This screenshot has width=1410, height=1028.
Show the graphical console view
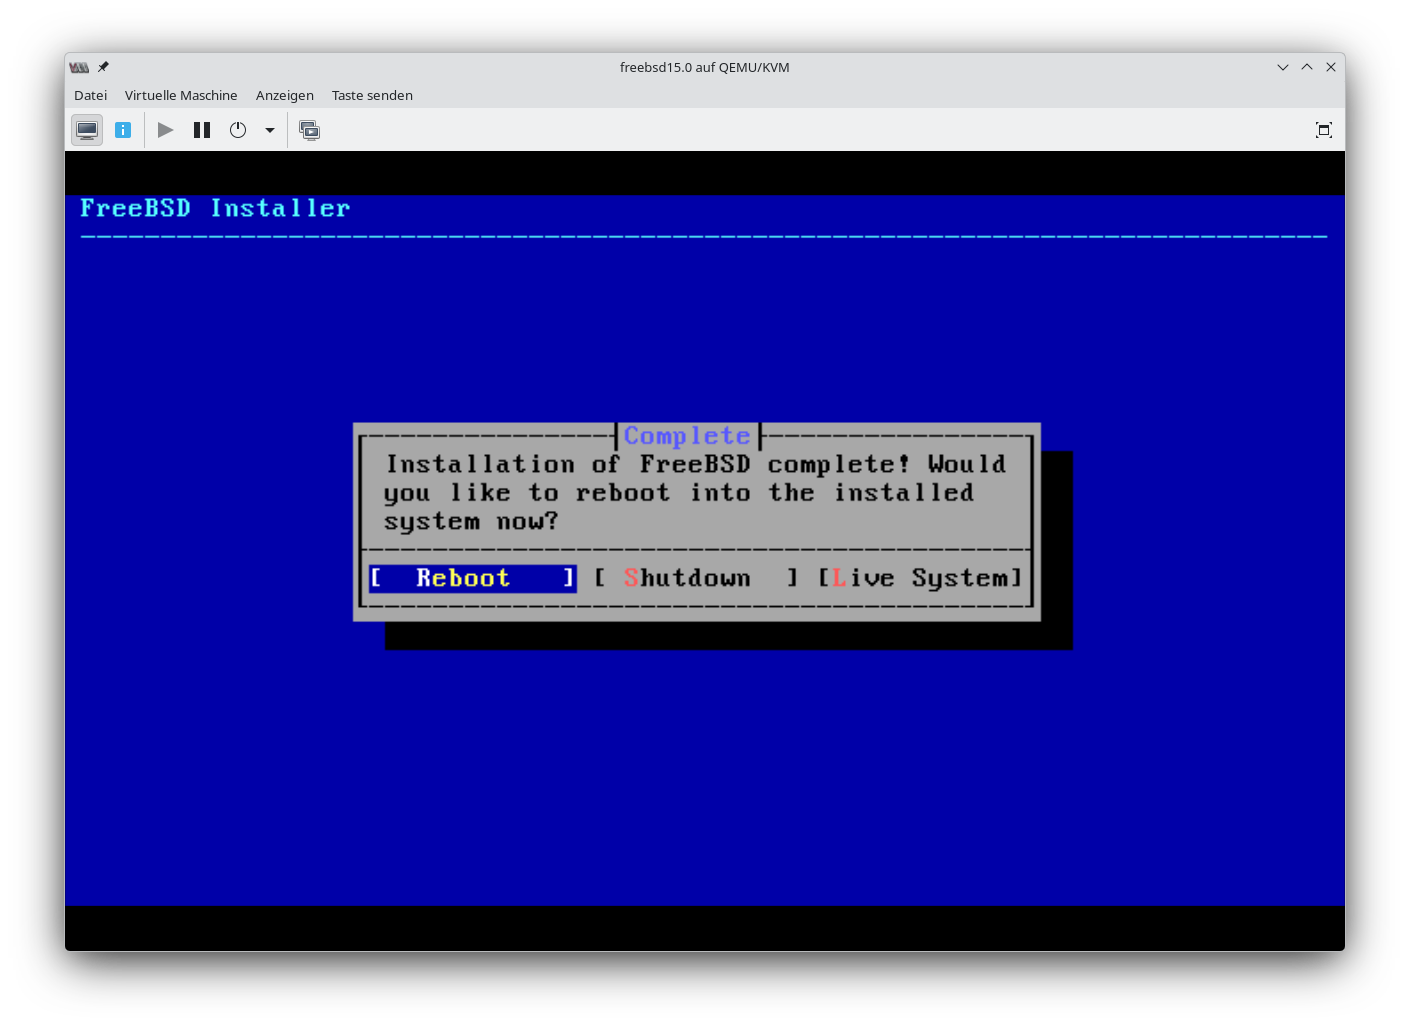[x=87, y=130]
